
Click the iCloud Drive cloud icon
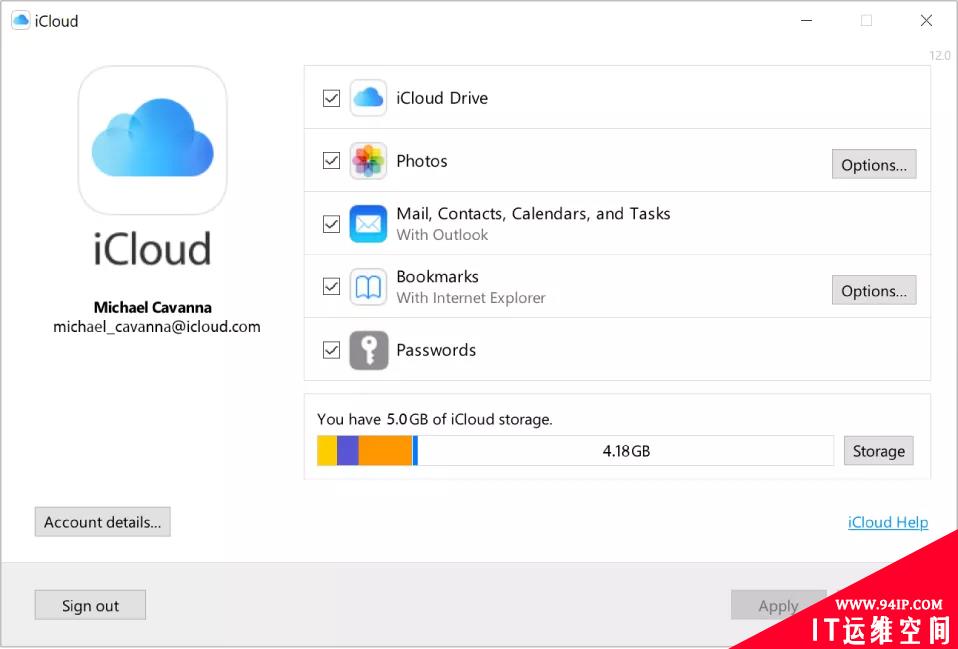[x=368, y=98]
